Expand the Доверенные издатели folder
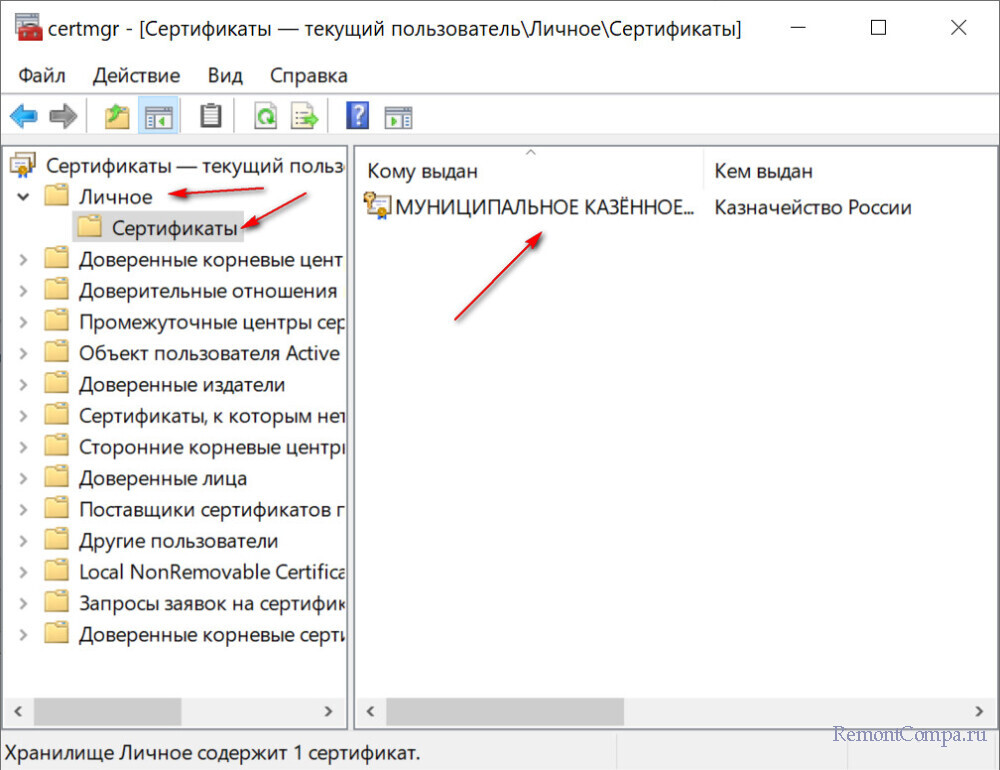 point(24,385)
